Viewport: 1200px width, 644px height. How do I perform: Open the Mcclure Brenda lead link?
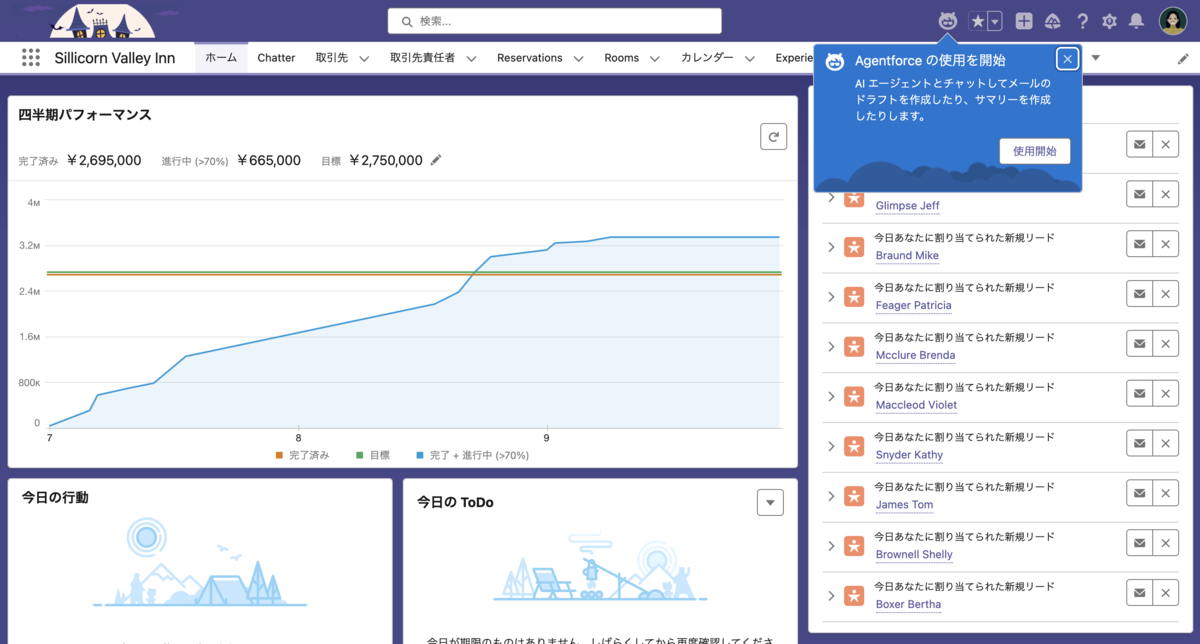tap(915, 355)
